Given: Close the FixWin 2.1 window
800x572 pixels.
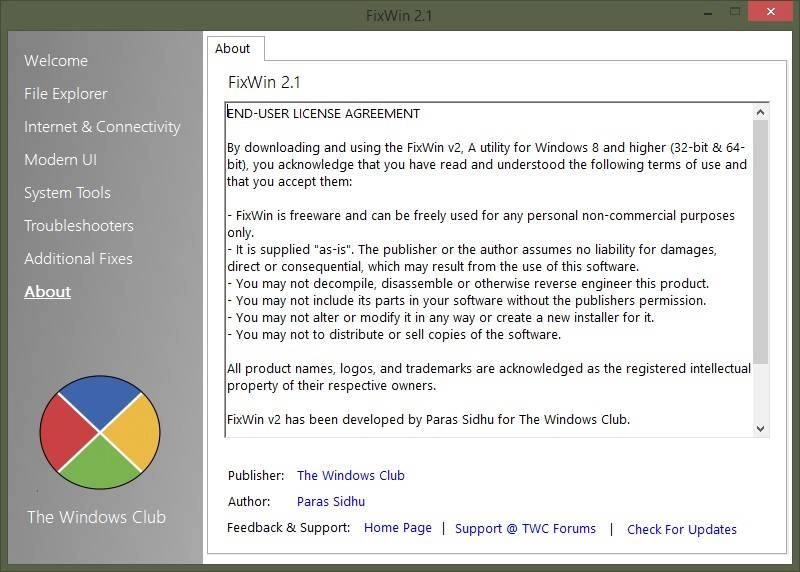Looking at the screenshot, I should point(770,11).
